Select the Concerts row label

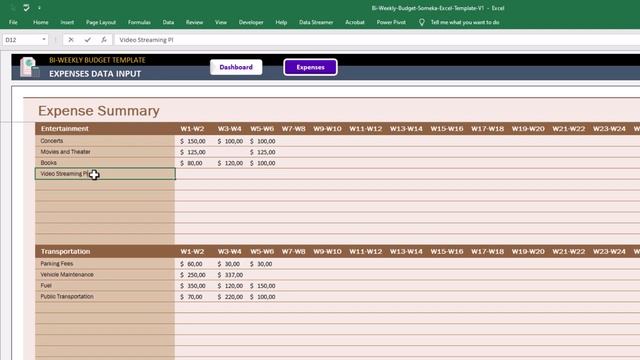click(52, 141)
